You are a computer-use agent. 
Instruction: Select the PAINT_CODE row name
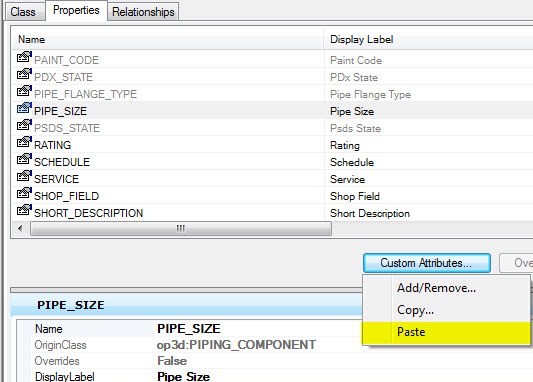66,60
